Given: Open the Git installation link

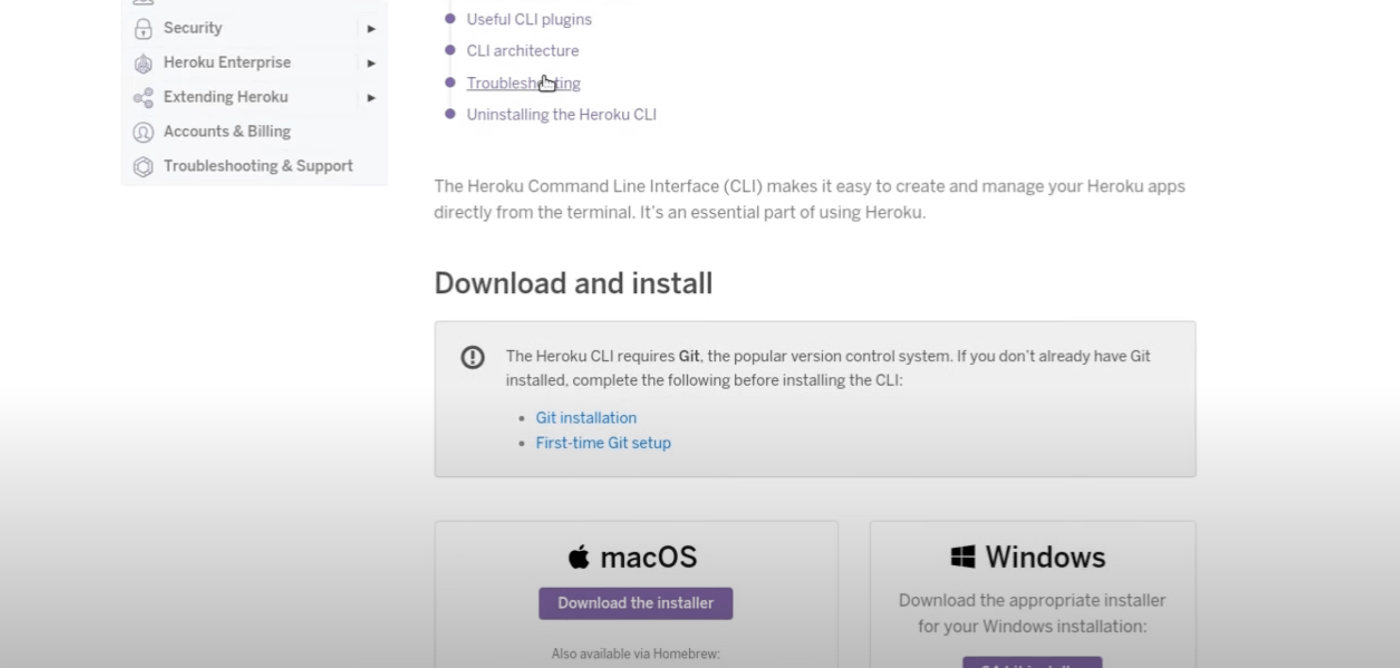Looking at the screenshot, I should (586, 418).
